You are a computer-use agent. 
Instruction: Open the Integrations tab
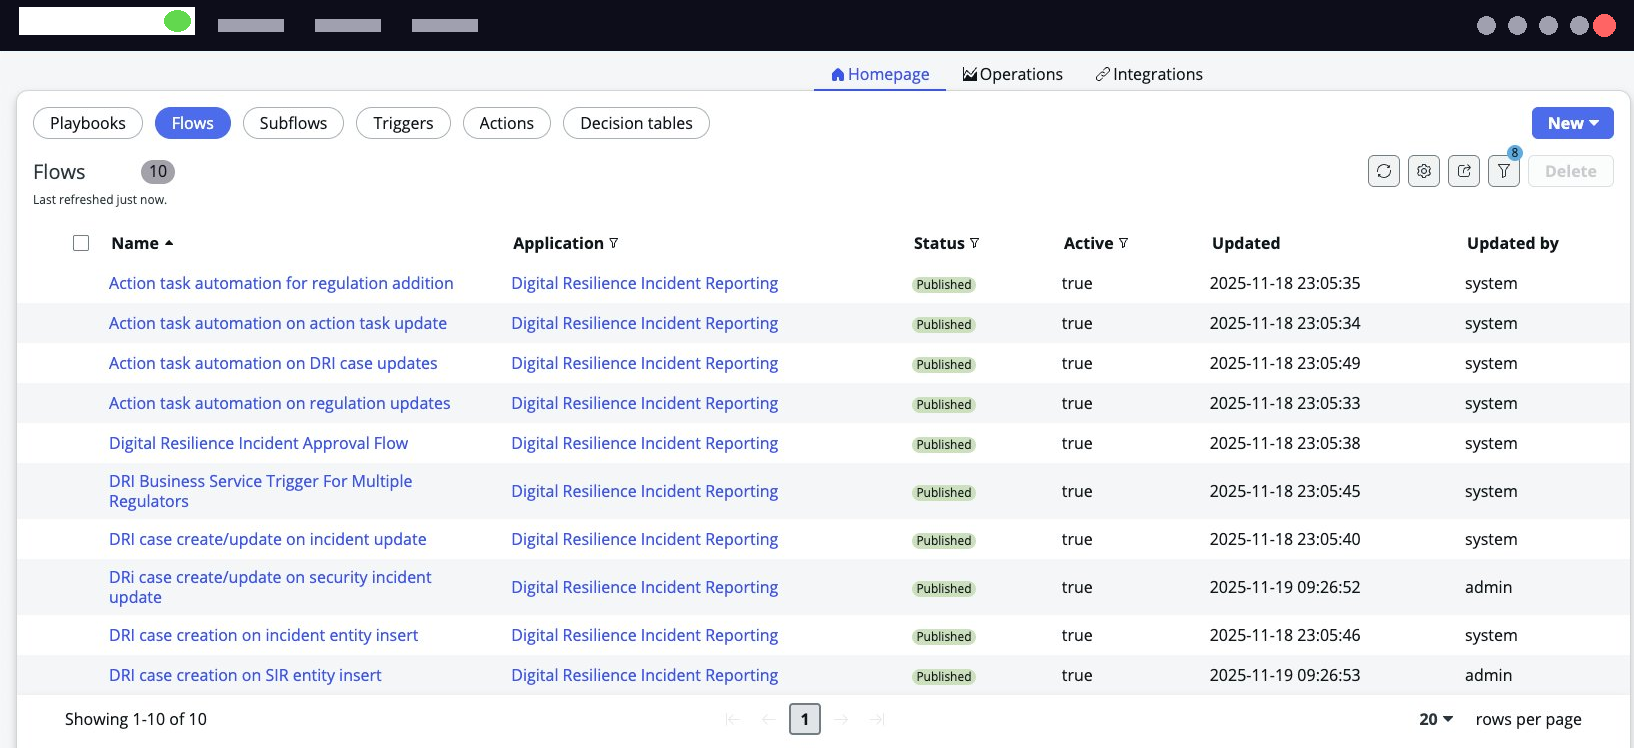(x=1149, y=75)
